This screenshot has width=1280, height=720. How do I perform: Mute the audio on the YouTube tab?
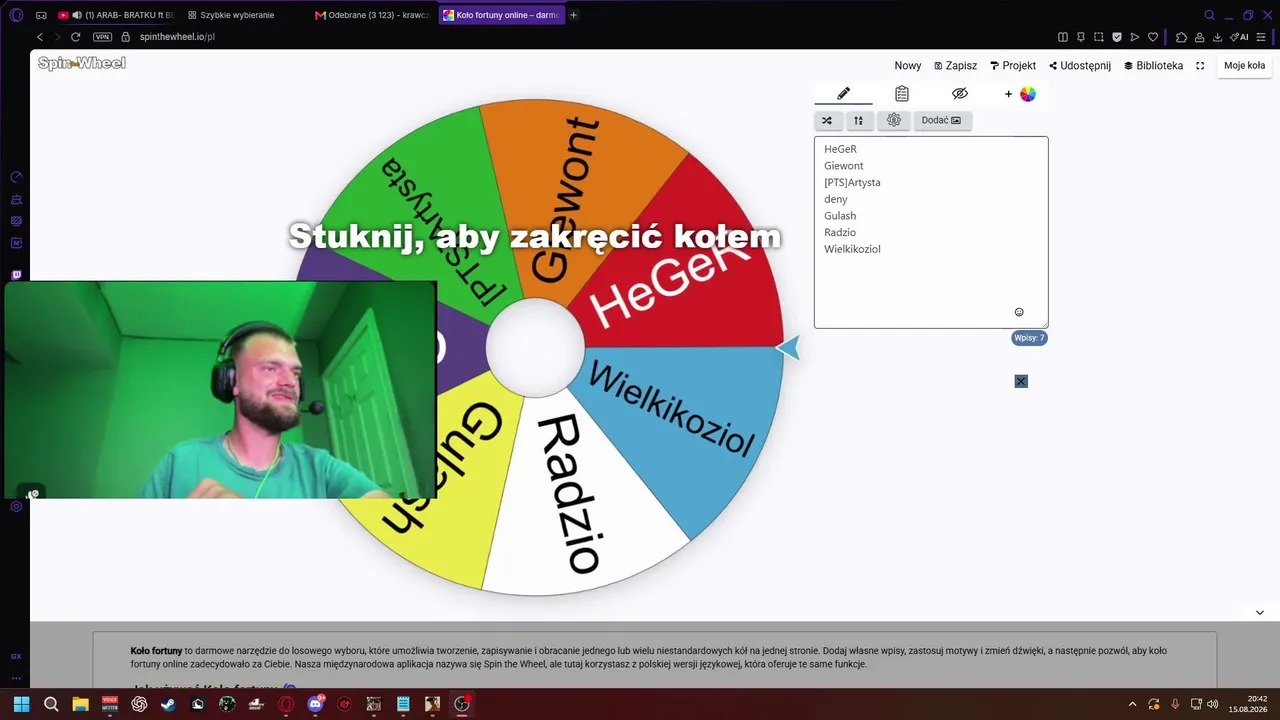pyautogui.click(x=77, y=15)
